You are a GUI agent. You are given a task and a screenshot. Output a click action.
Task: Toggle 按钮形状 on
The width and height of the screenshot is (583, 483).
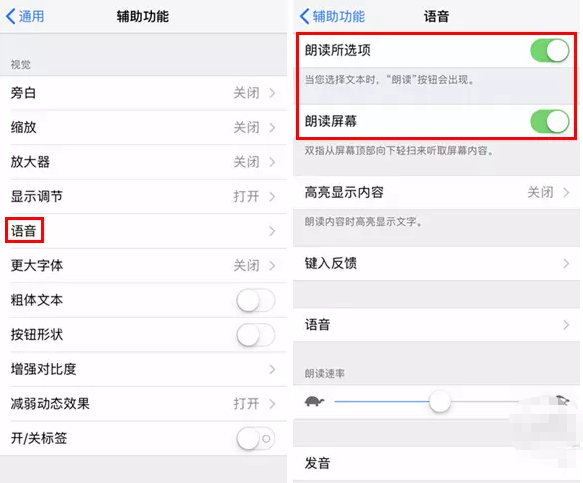coord(255,335)
